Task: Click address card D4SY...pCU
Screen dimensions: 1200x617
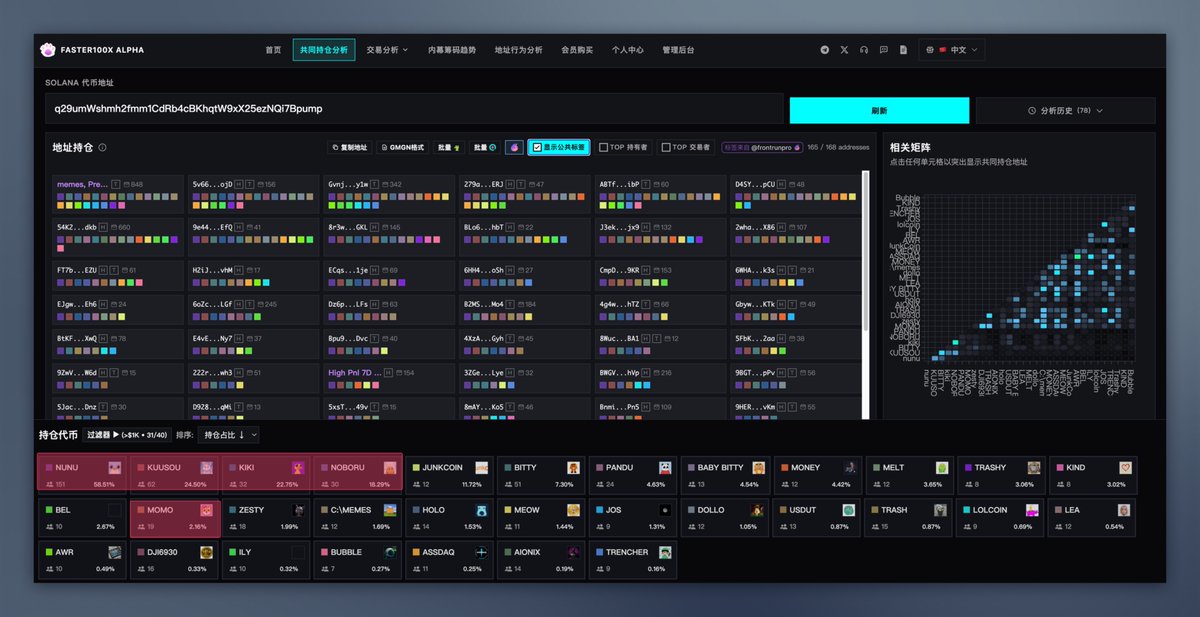Action: [x=796, y=193]
